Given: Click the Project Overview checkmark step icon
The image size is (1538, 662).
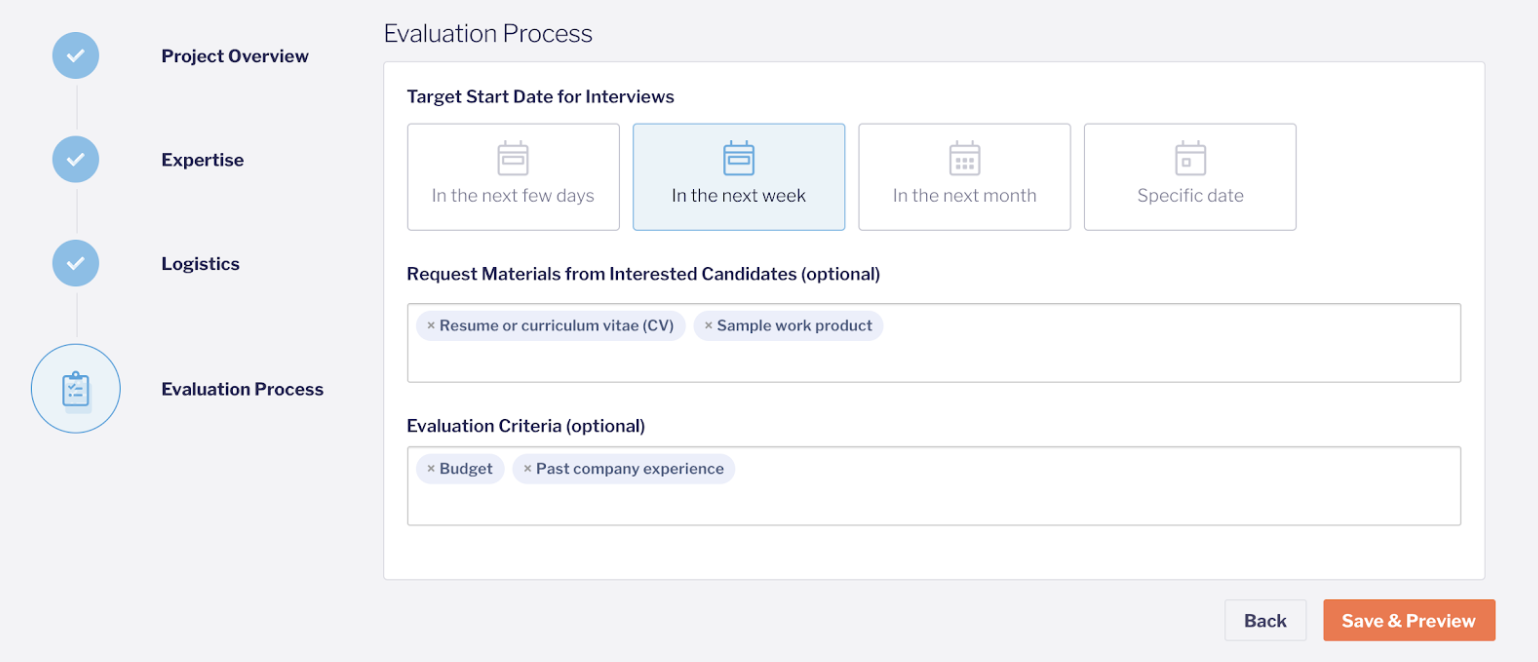Looking at the screenshot, I should tap(76, 56).
